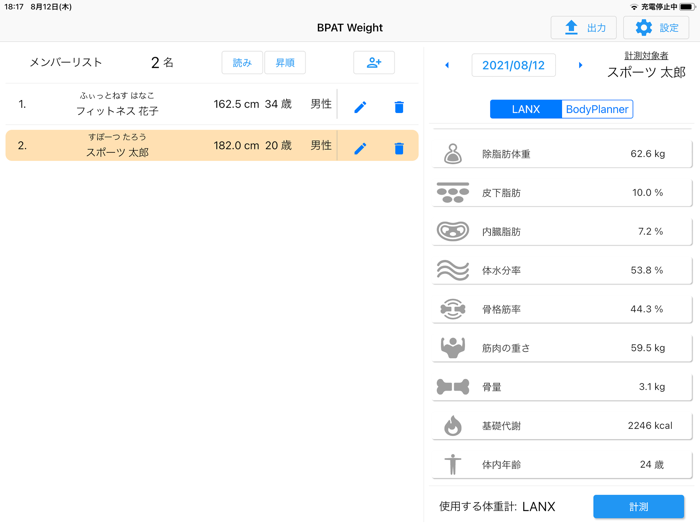Image resolution: width=700 pixels, height=525 pixels.
Task: Edit フィットネス 花子 with the pencil icon
Action: [360, 107]
